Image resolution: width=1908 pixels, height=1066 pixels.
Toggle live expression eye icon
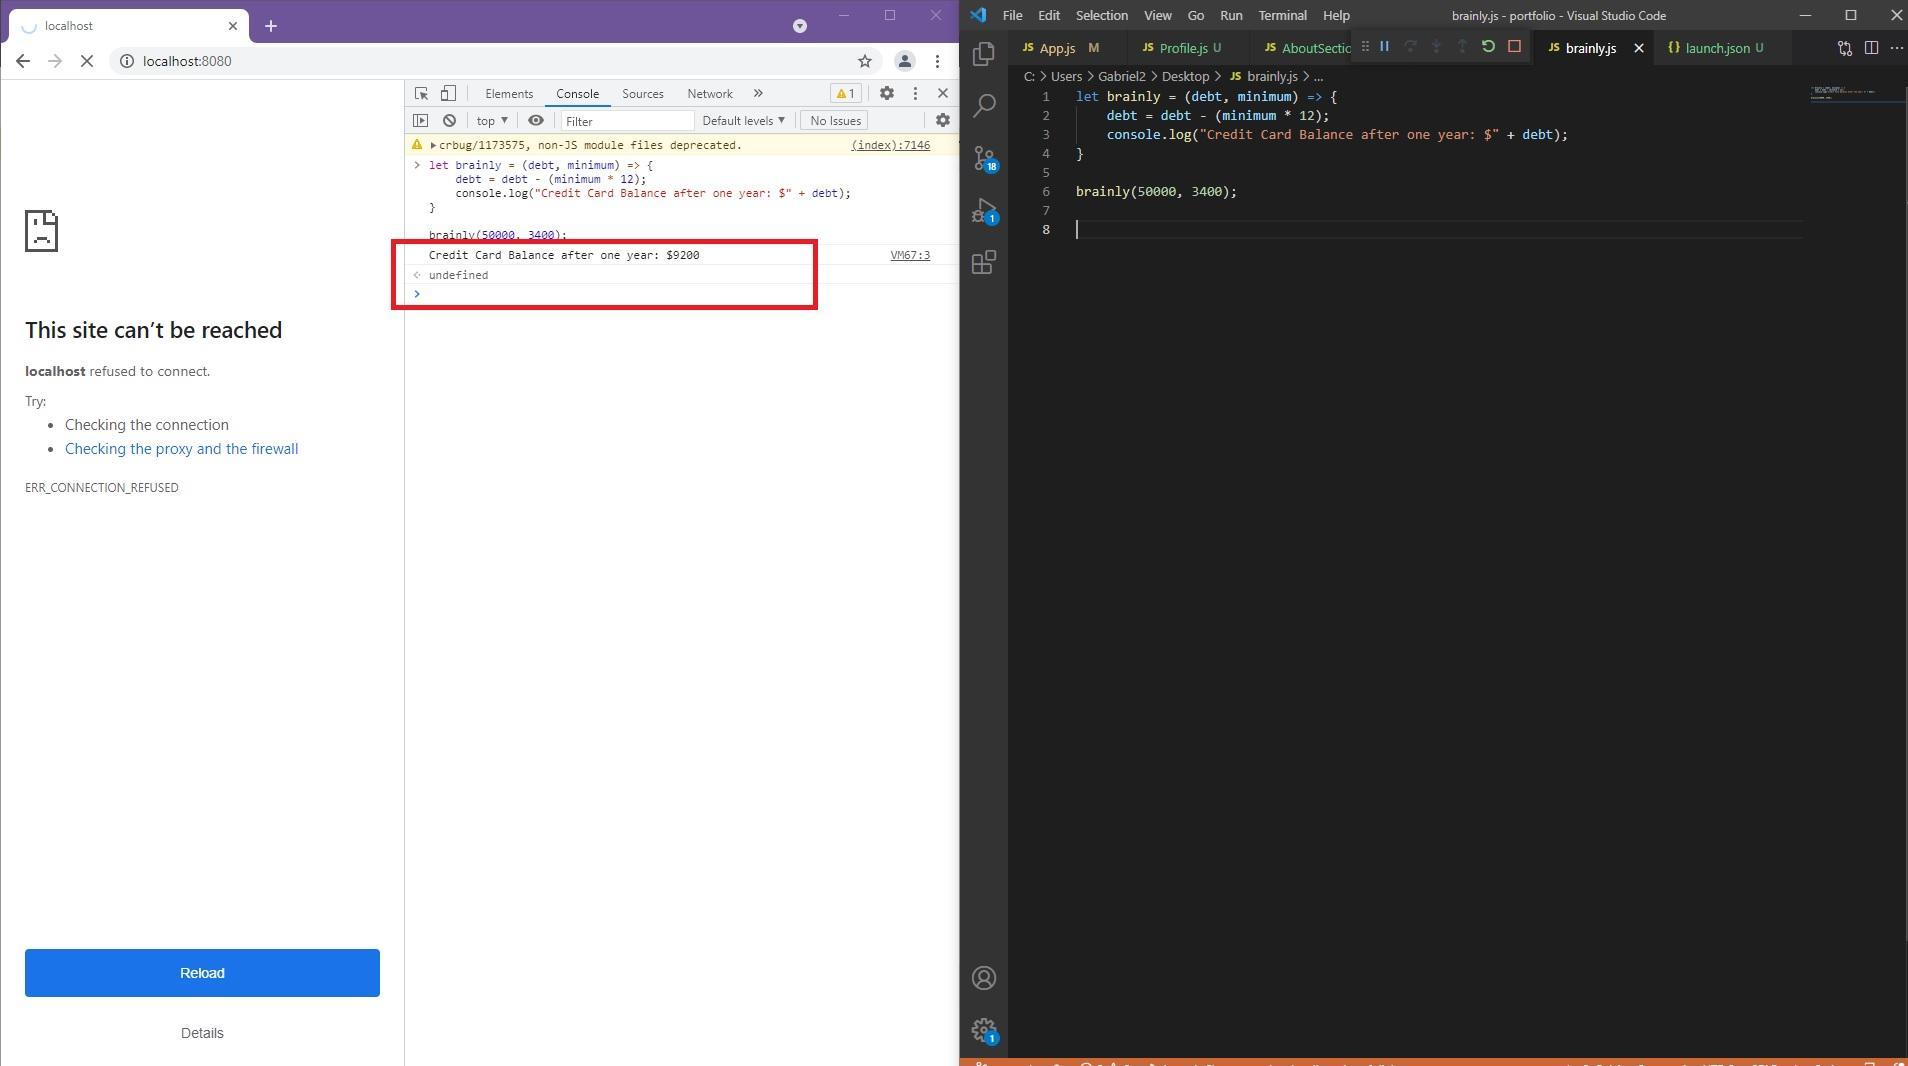coord(536,121)
